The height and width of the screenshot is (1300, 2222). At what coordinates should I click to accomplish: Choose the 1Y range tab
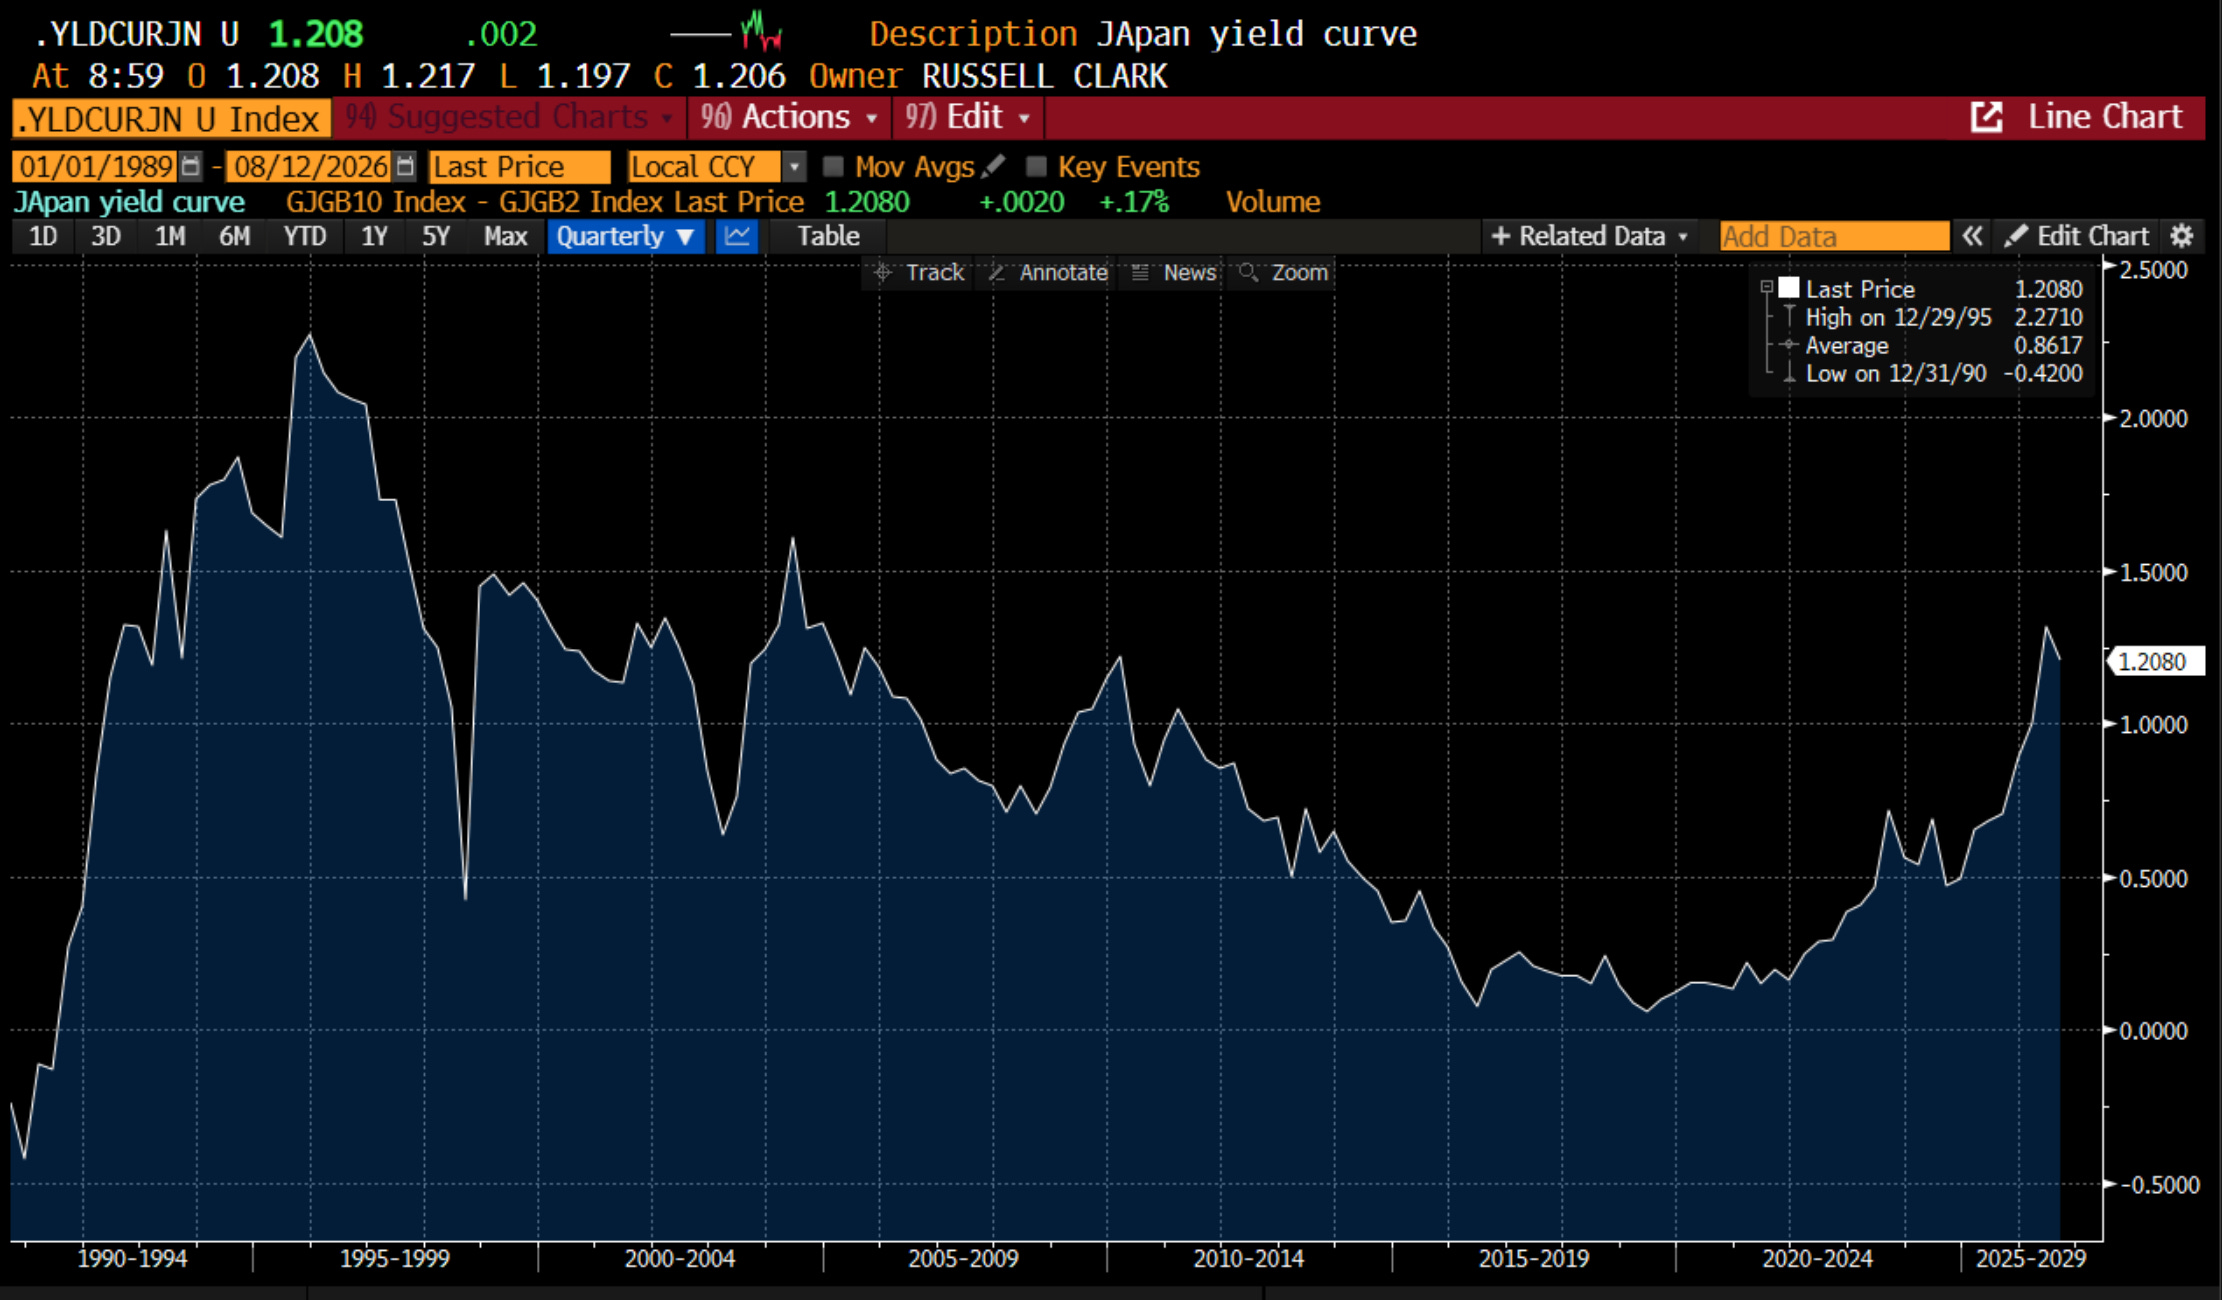374,236
